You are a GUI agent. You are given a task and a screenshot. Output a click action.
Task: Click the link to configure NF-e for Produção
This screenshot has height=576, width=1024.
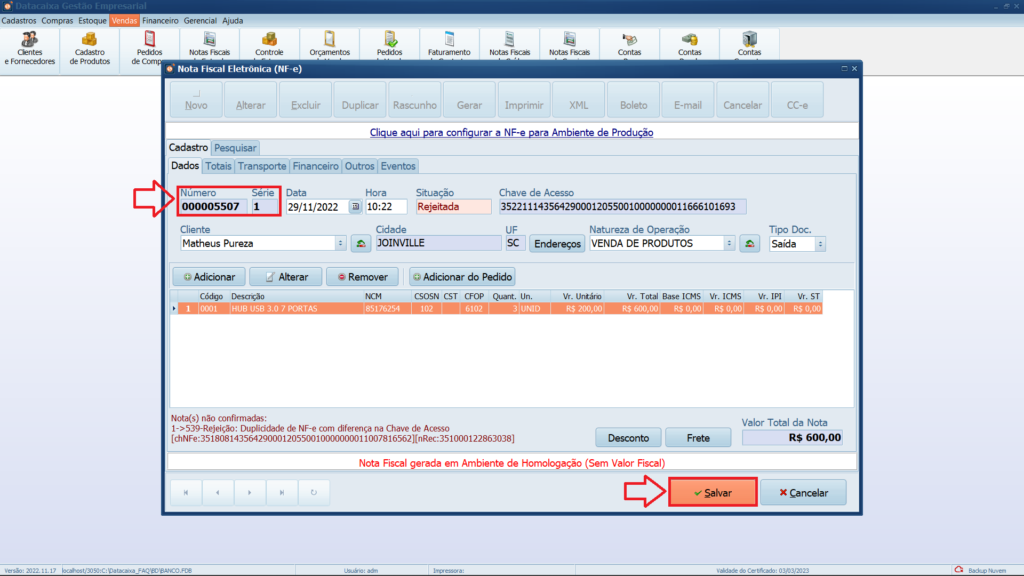click(511, 132)
